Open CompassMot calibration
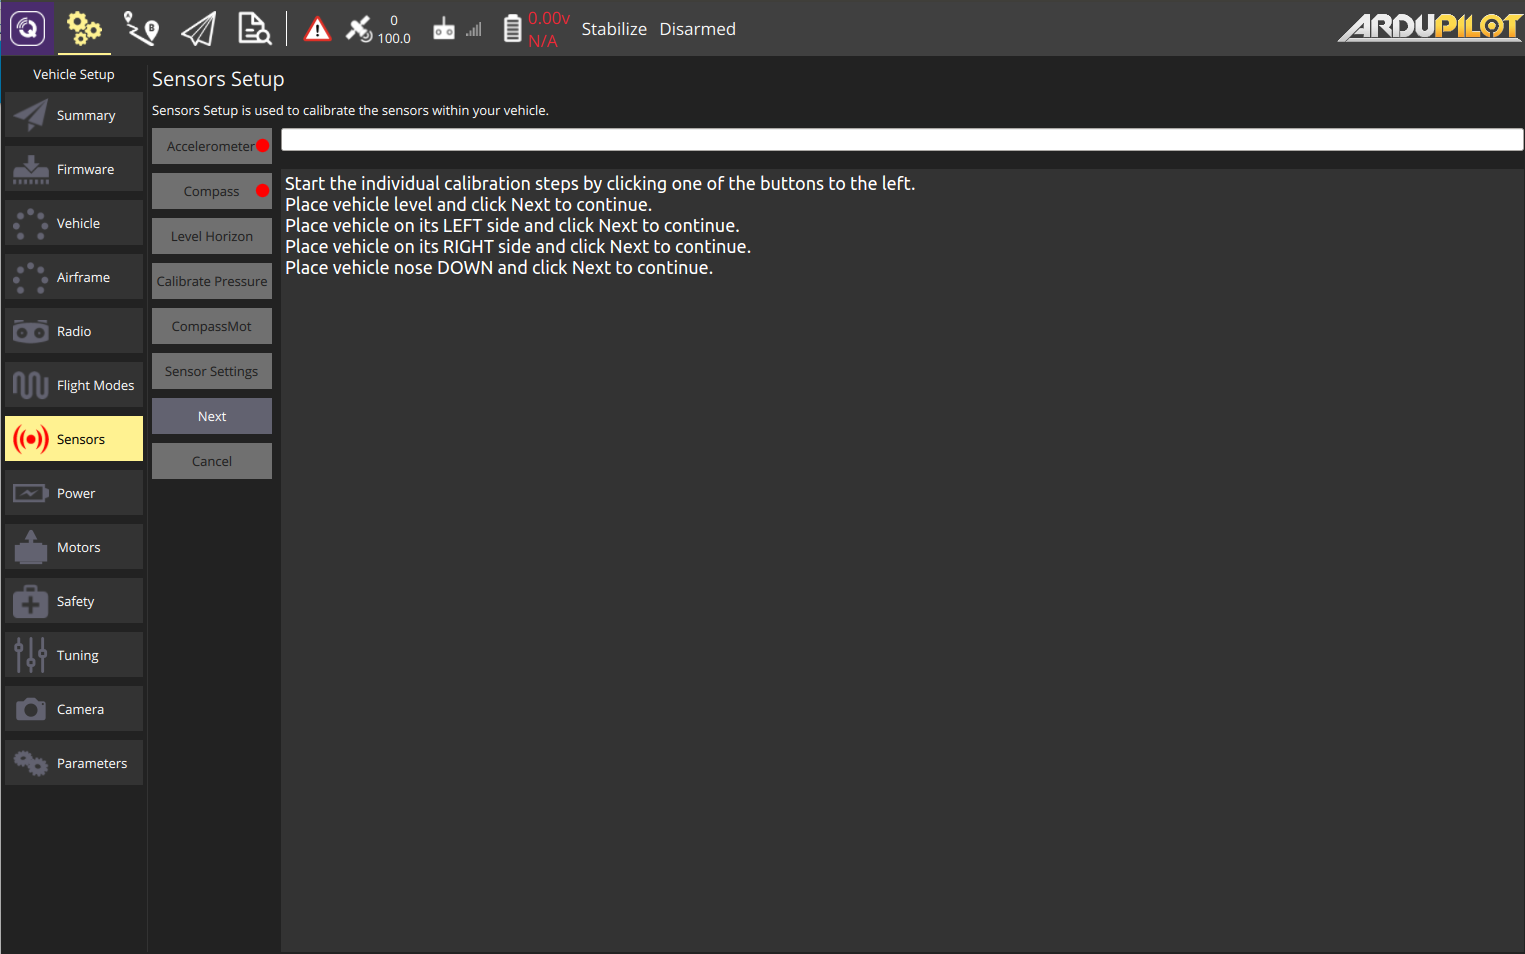Screen dimensions: 1525x954 (x=212, y=326)
